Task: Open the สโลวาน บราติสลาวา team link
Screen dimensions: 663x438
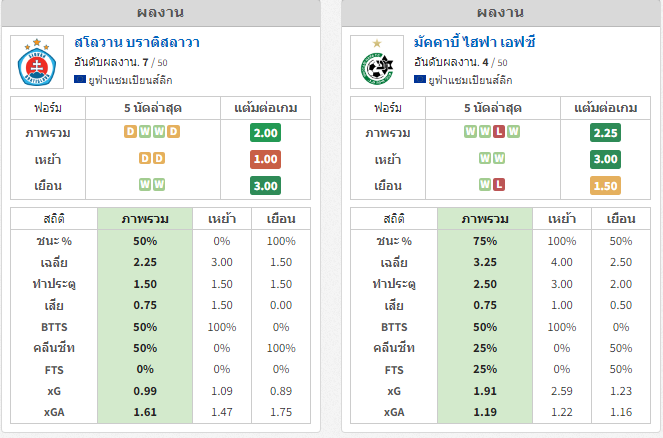Action: (x=137, y=42)
